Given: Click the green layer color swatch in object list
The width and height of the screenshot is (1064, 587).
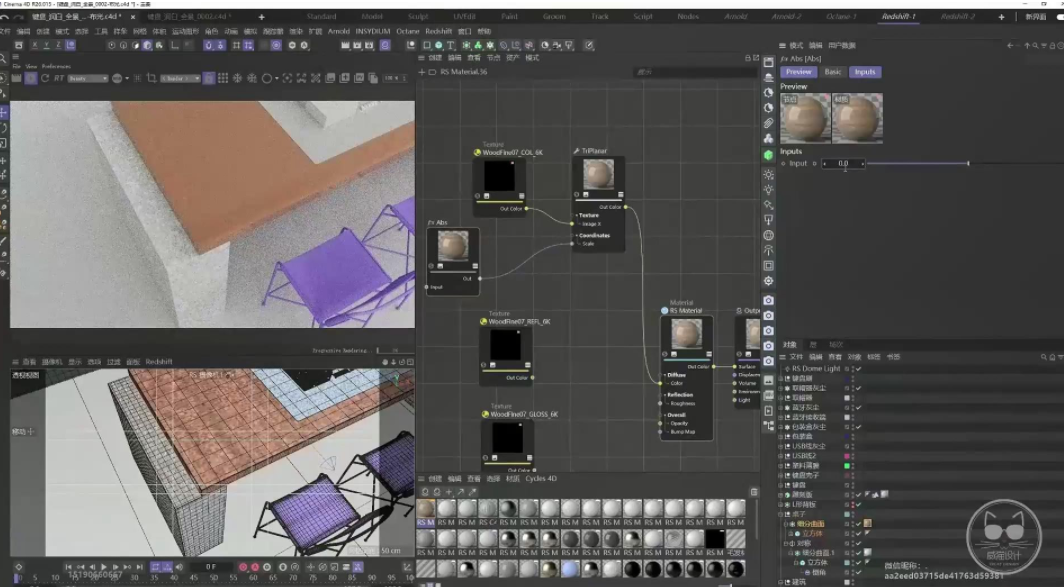Looking at the screenshot, I should coord(847,466).
